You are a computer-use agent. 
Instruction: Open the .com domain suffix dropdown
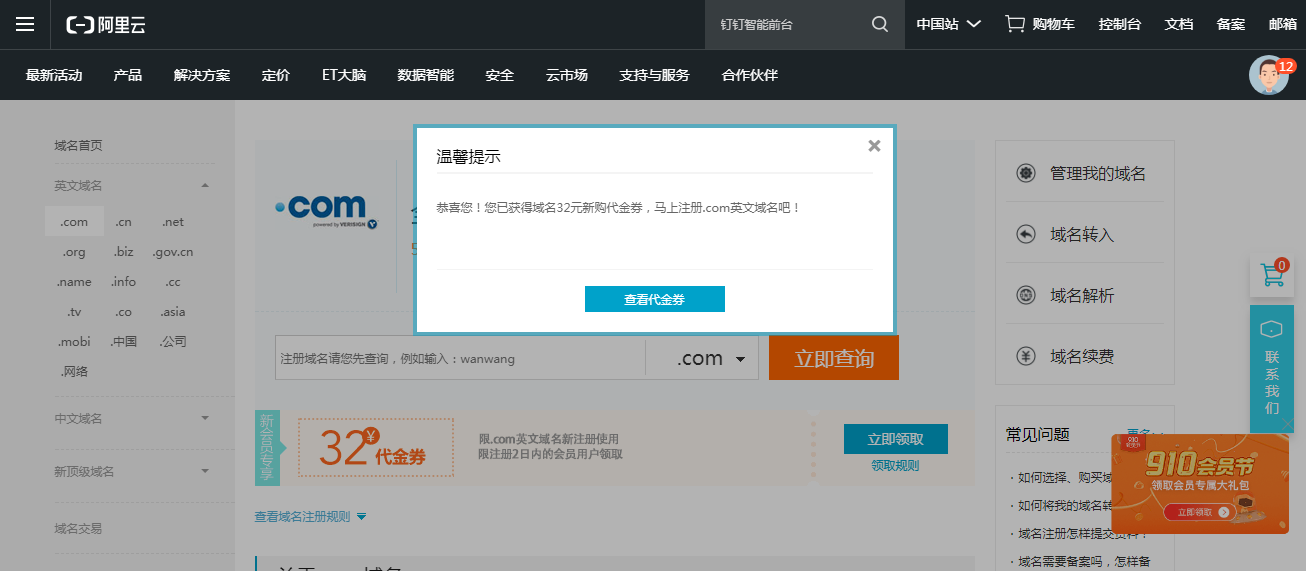[711, 359]
